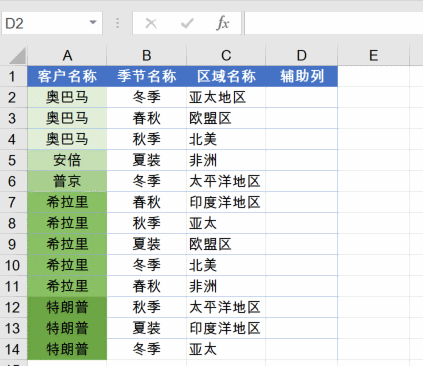
Task: Click cell 欧盟区 in row 9
Action: (x=226, y=244)
